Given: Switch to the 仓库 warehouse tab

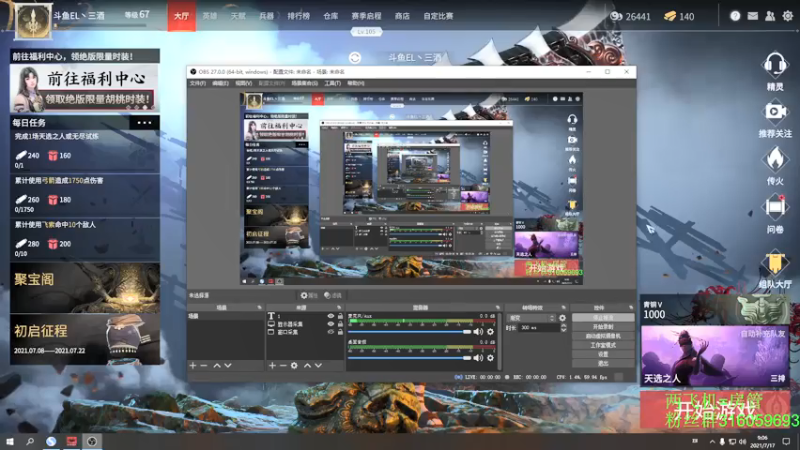Looking at the screenshot, I should click(331, 16).
